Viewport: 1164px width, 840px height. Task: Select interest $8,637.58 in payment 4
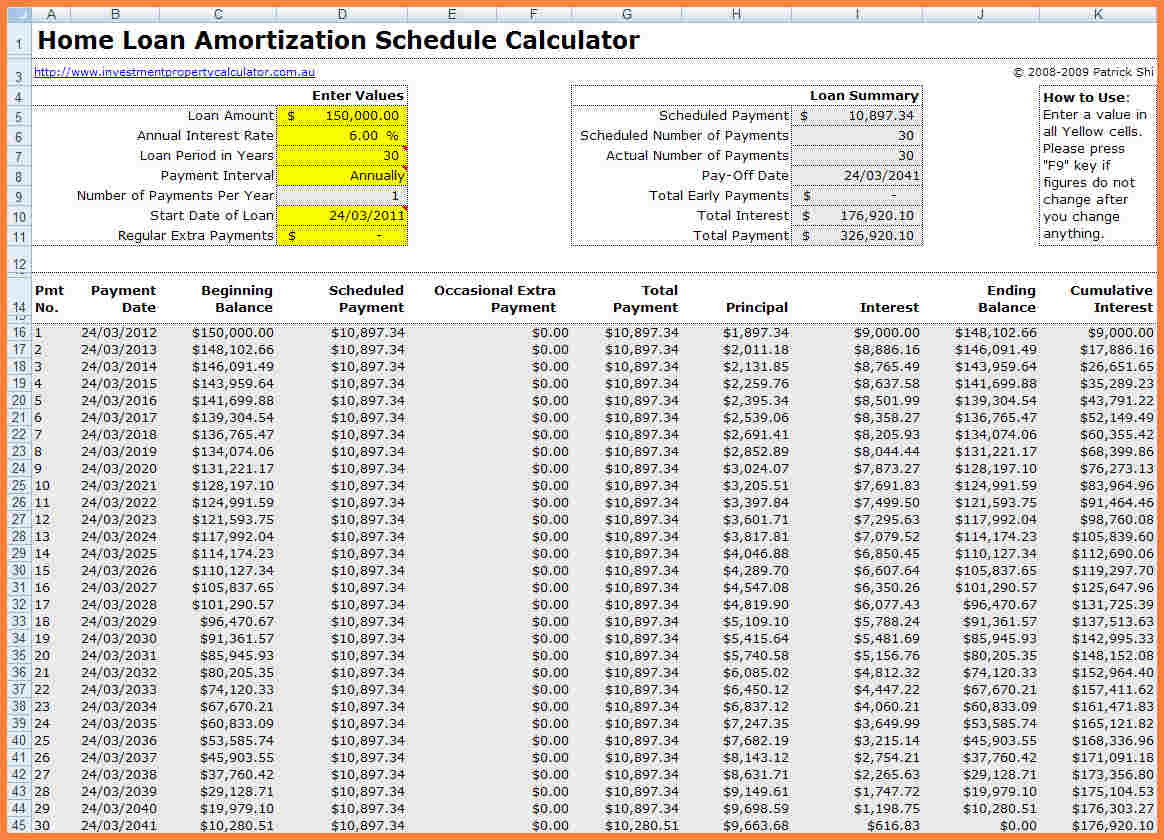coord(886,384)
